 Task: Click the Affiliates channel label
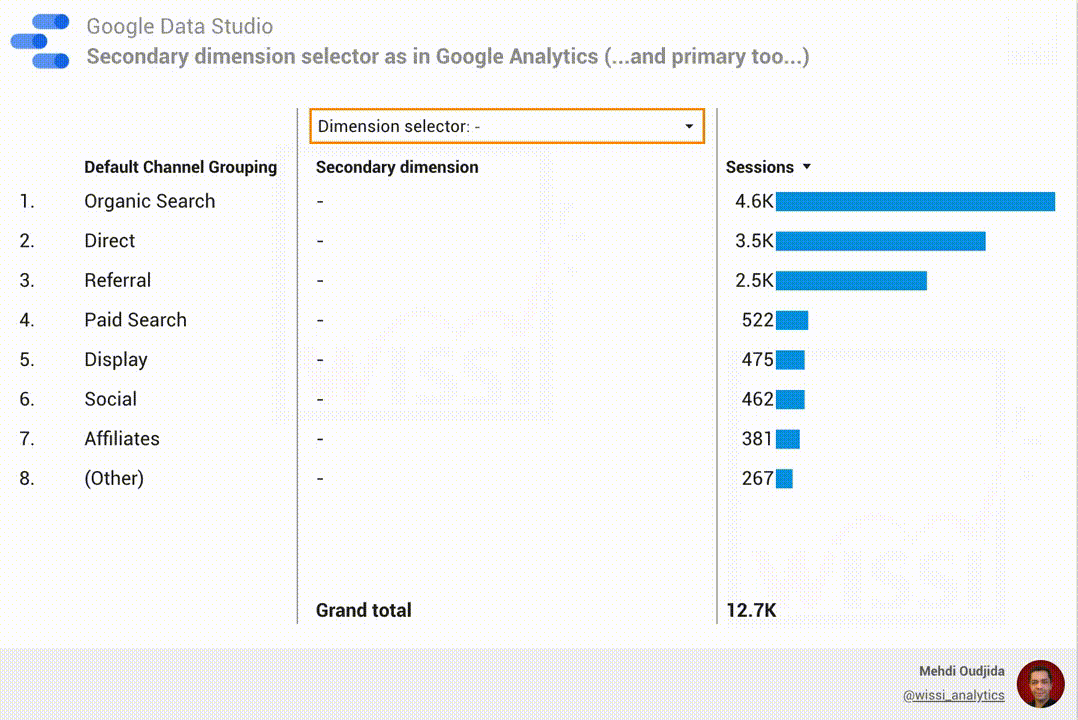click(x=121, y=439)
